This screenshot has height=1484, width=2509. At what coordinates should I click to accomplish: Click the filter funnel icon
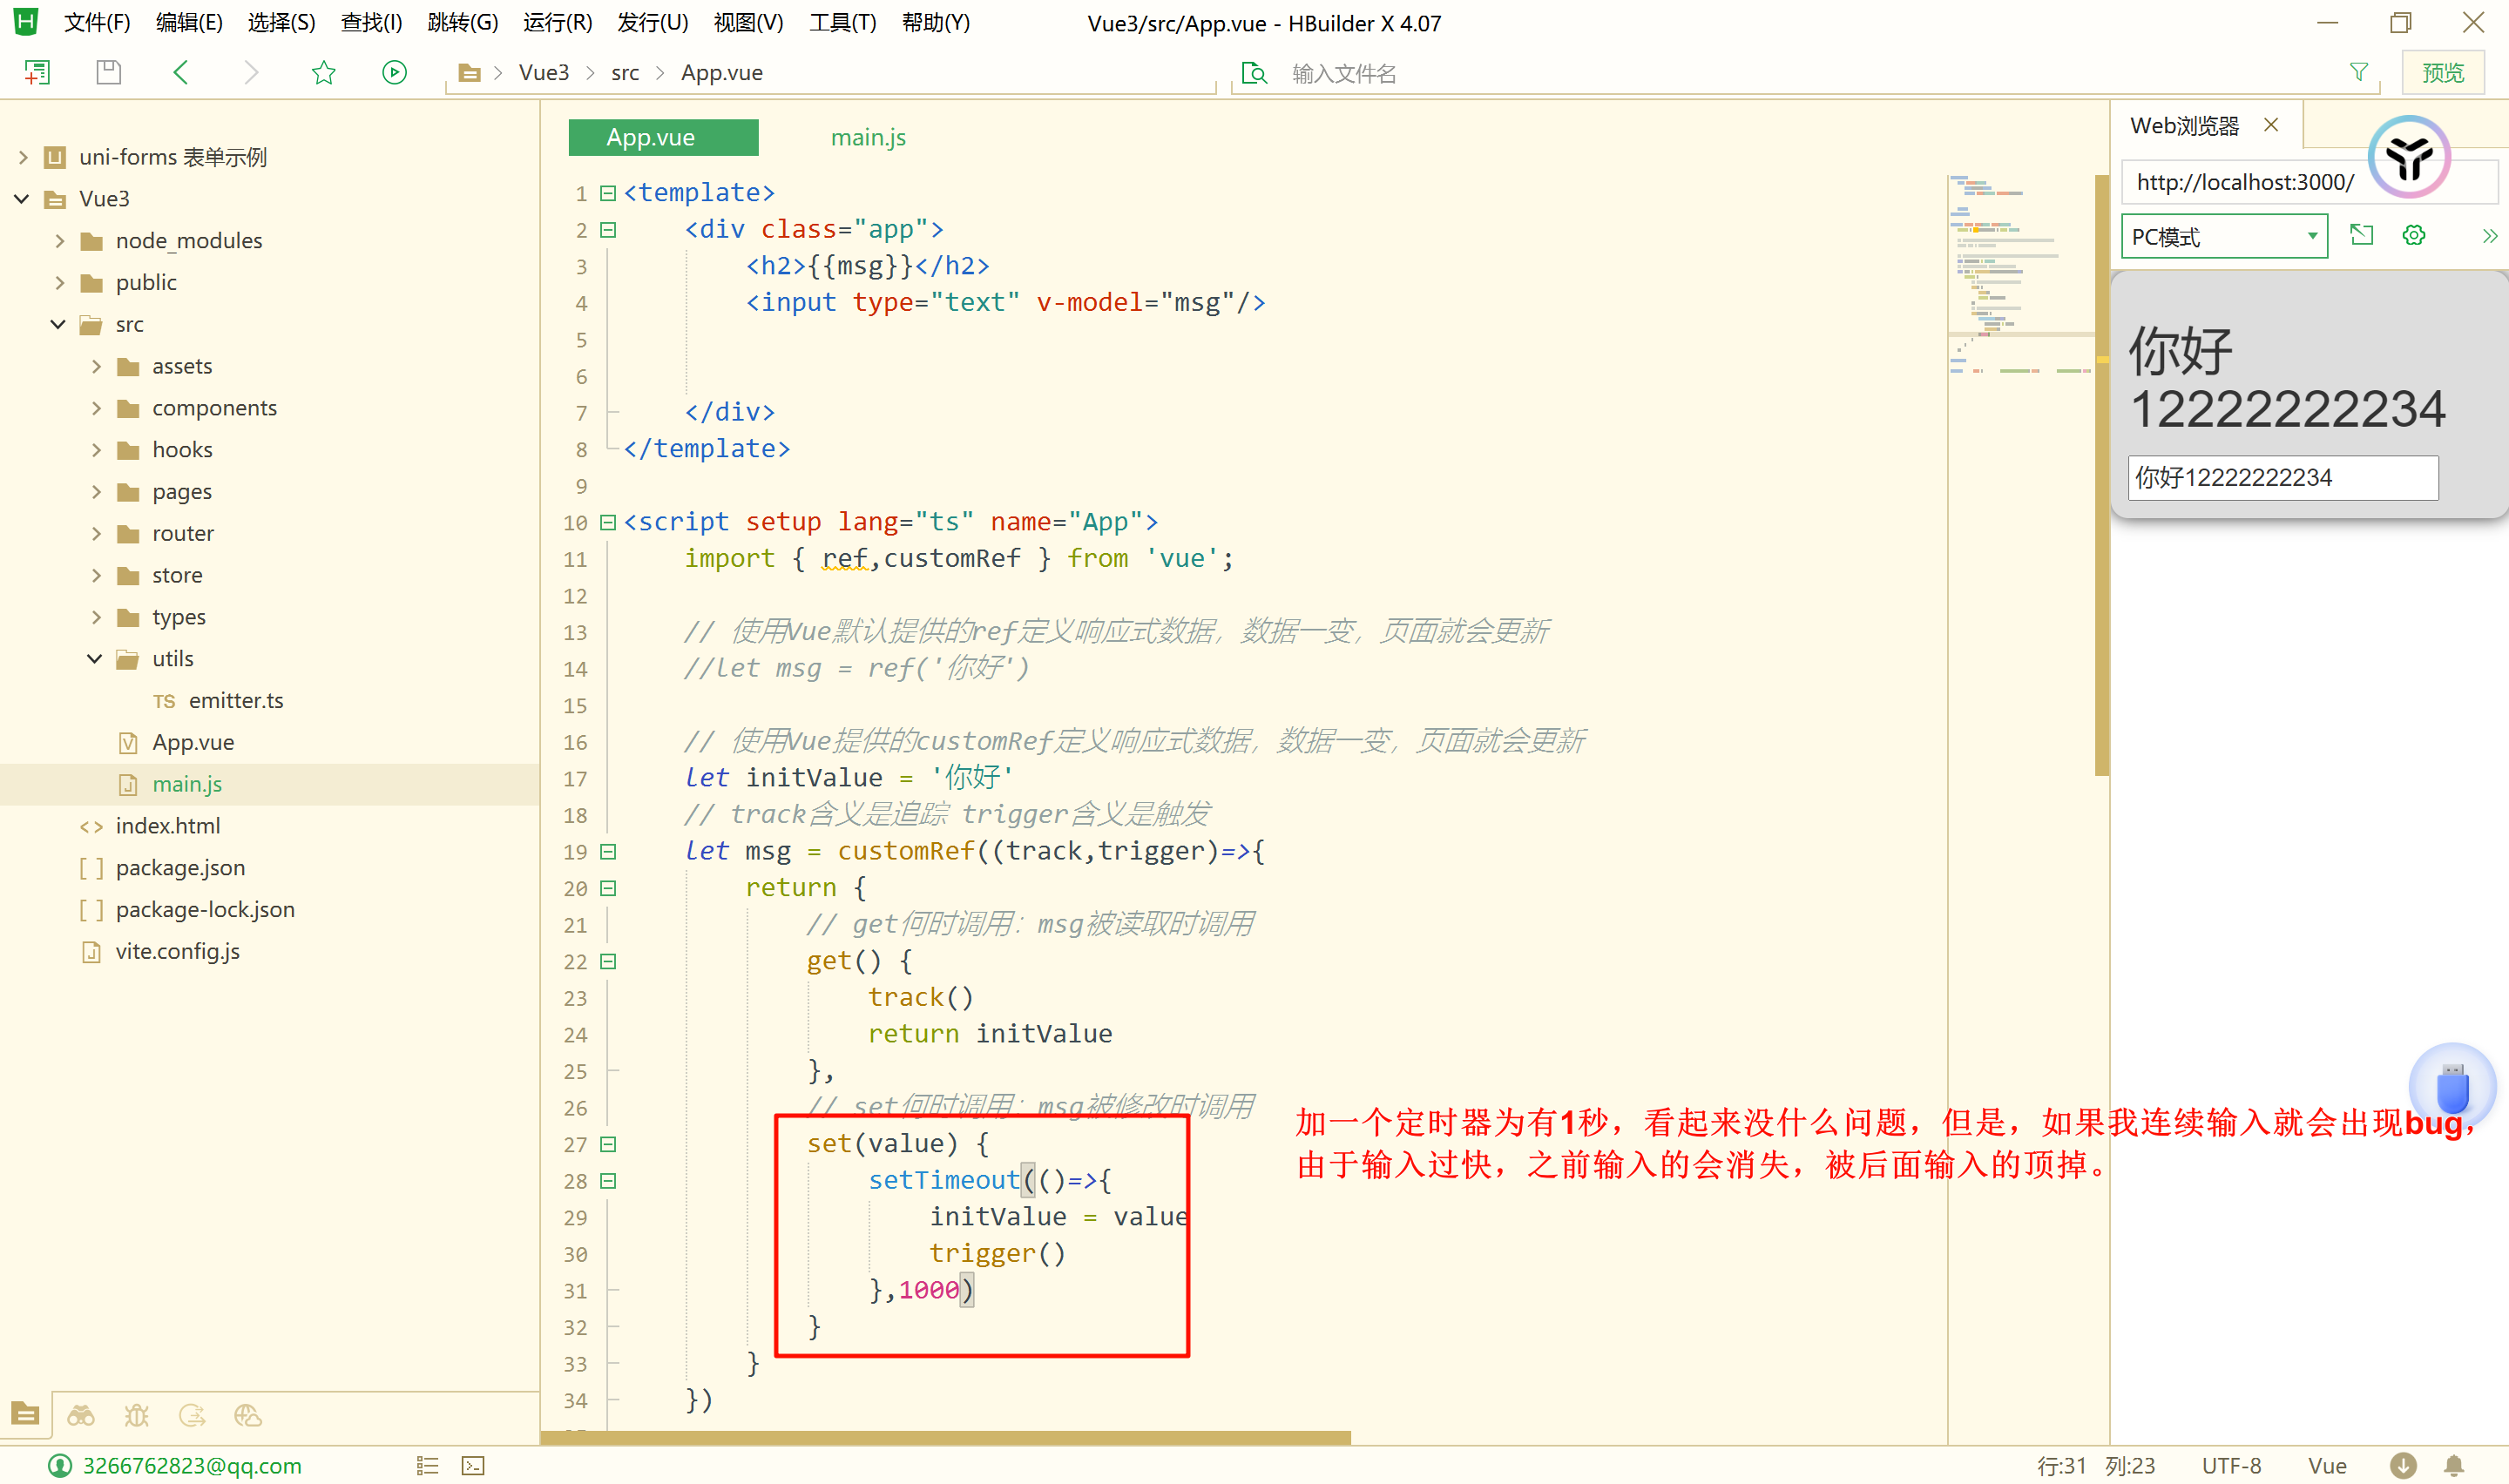(x=2358, y=72)
